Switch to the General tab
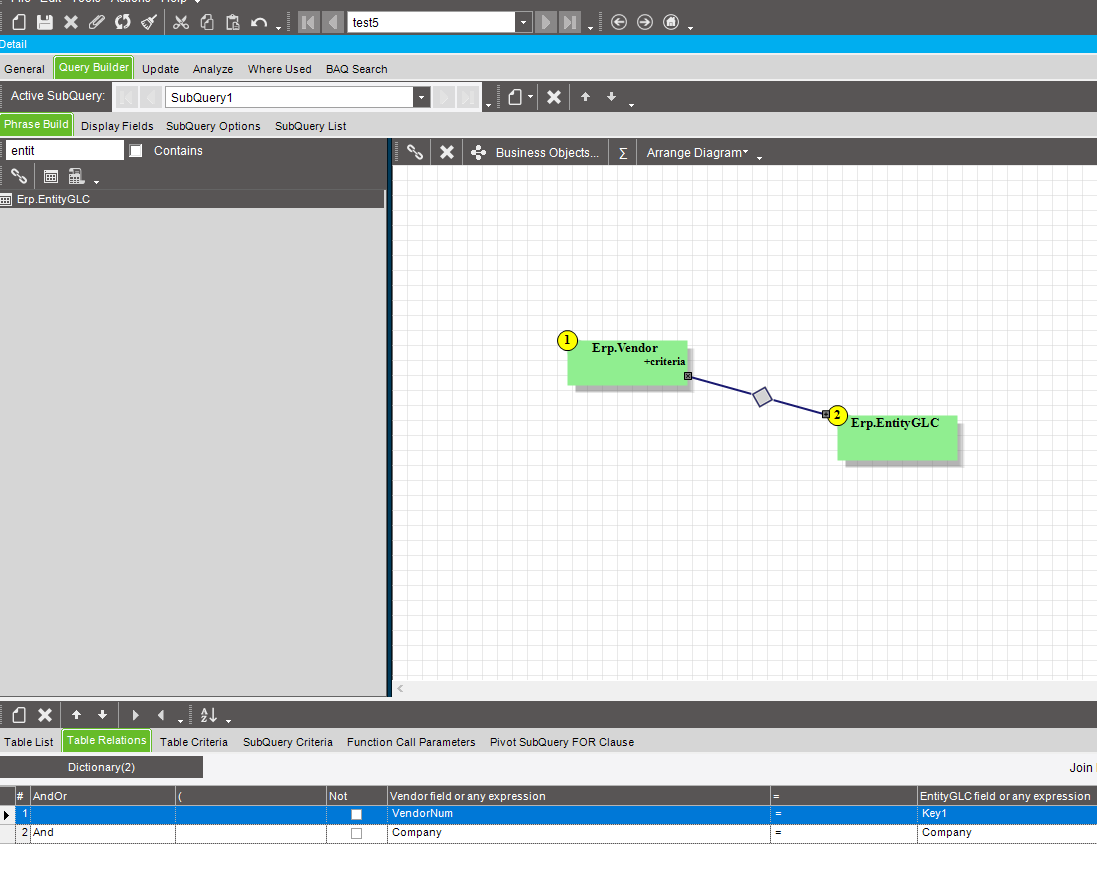This screenshot has height=889, width=1097. 24,69
